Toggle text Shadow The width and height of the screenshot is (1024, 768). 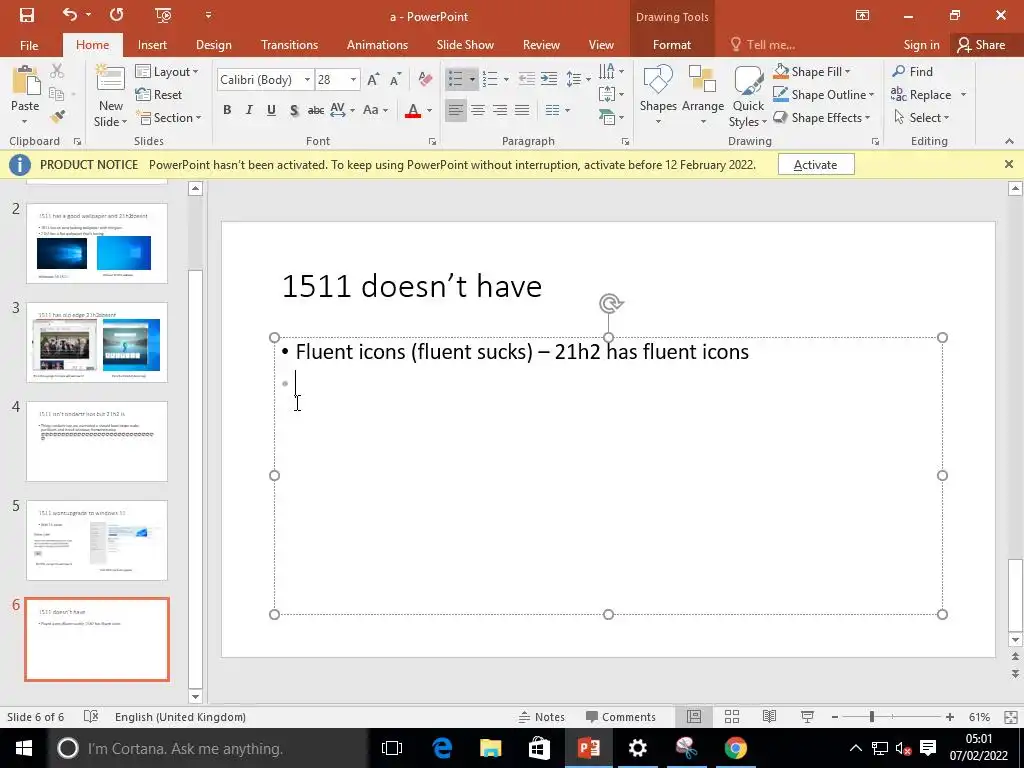(x=294, y=110)
